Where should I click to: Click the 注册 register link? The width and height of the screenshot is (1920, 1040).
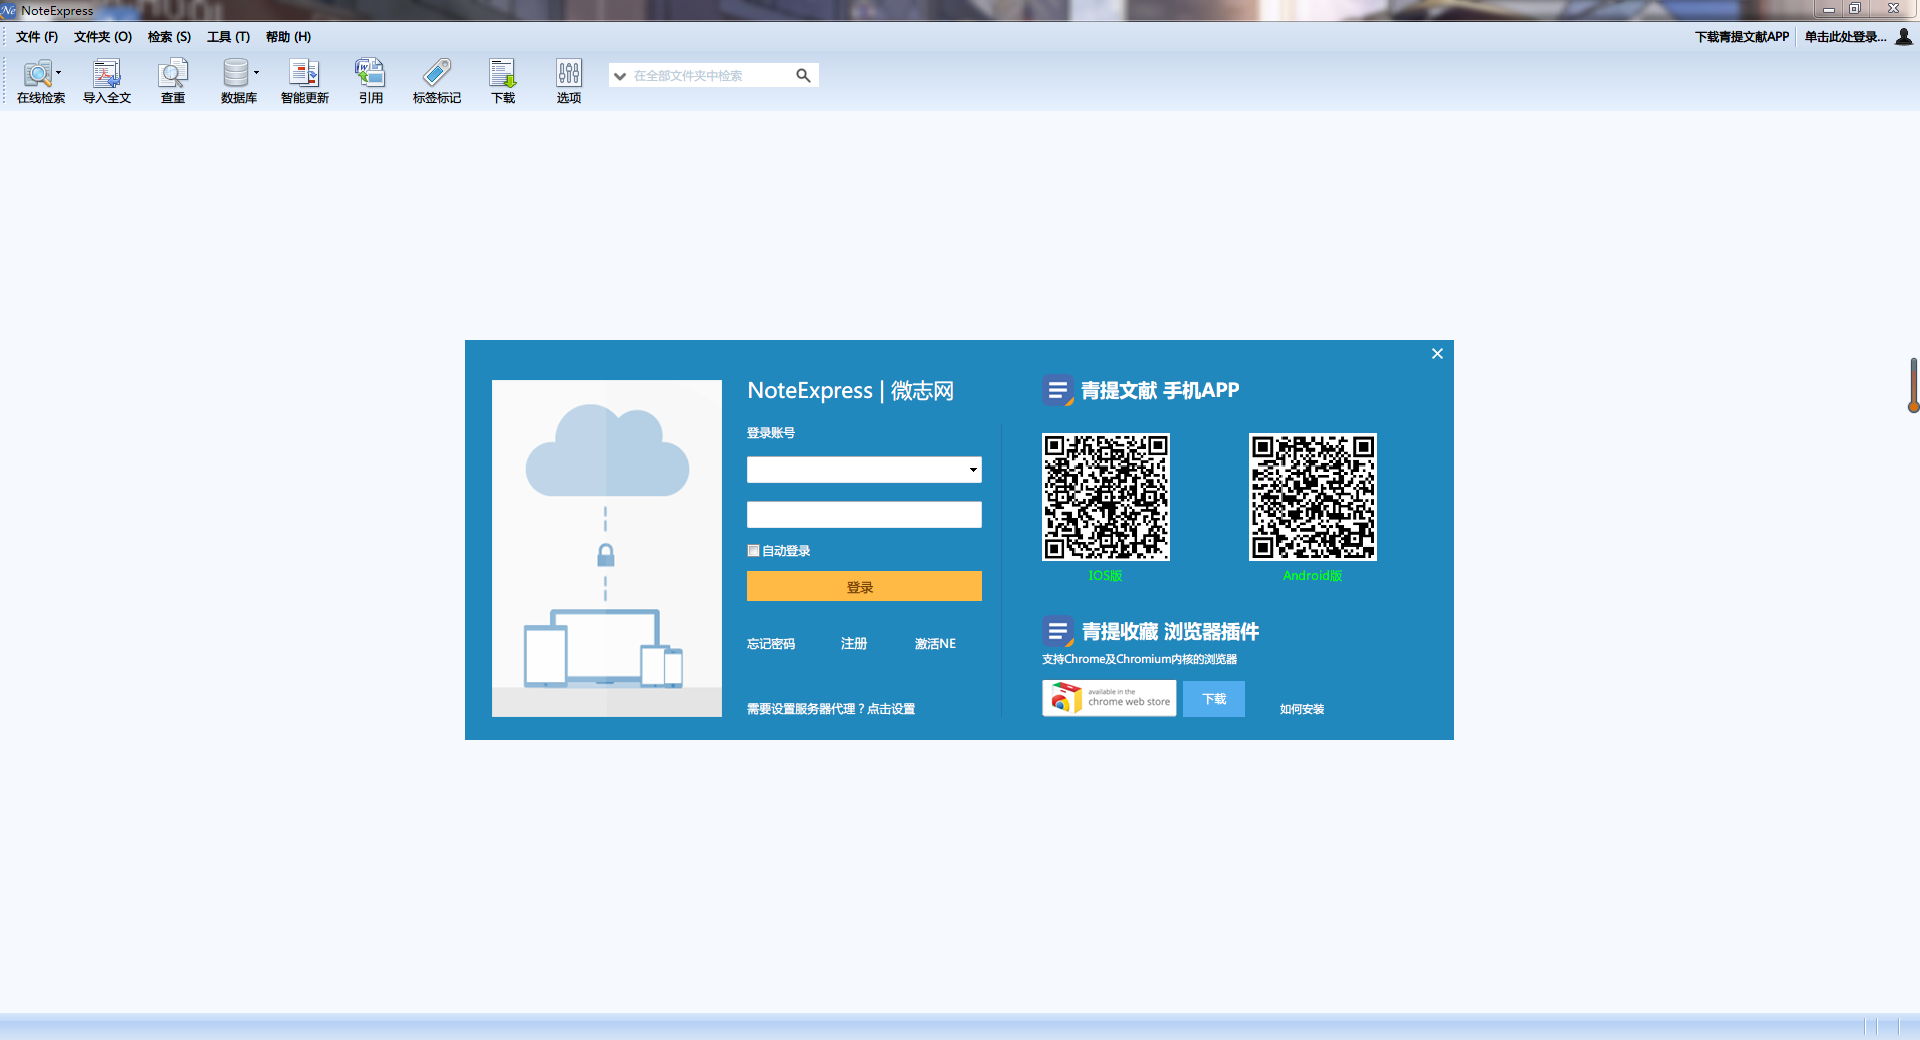click(854, 644)
